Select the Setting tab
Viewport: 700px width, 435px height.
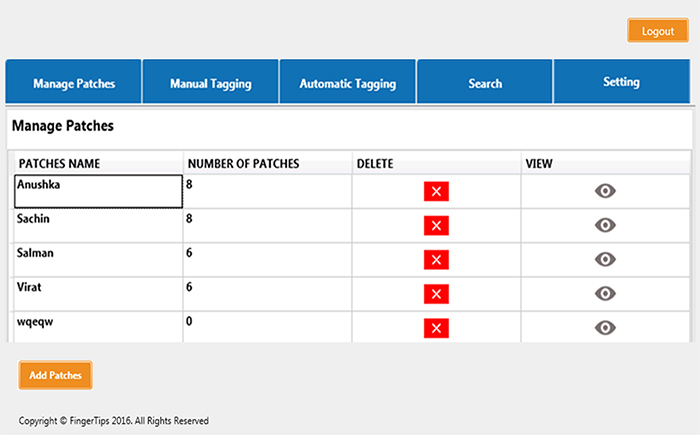pyautogui.click(x=621, y=82)
